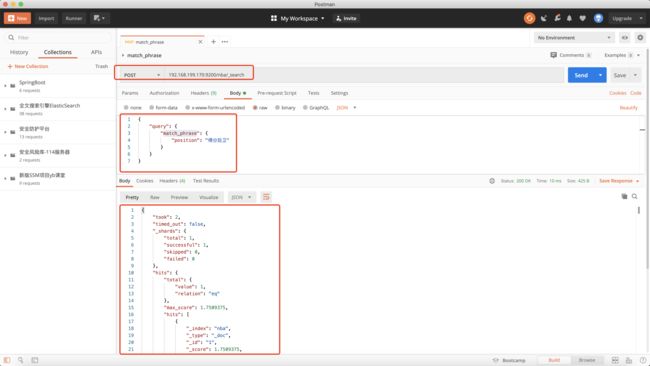
Task: Save the request
Action: pyautogui.click(x=620, y=75)
